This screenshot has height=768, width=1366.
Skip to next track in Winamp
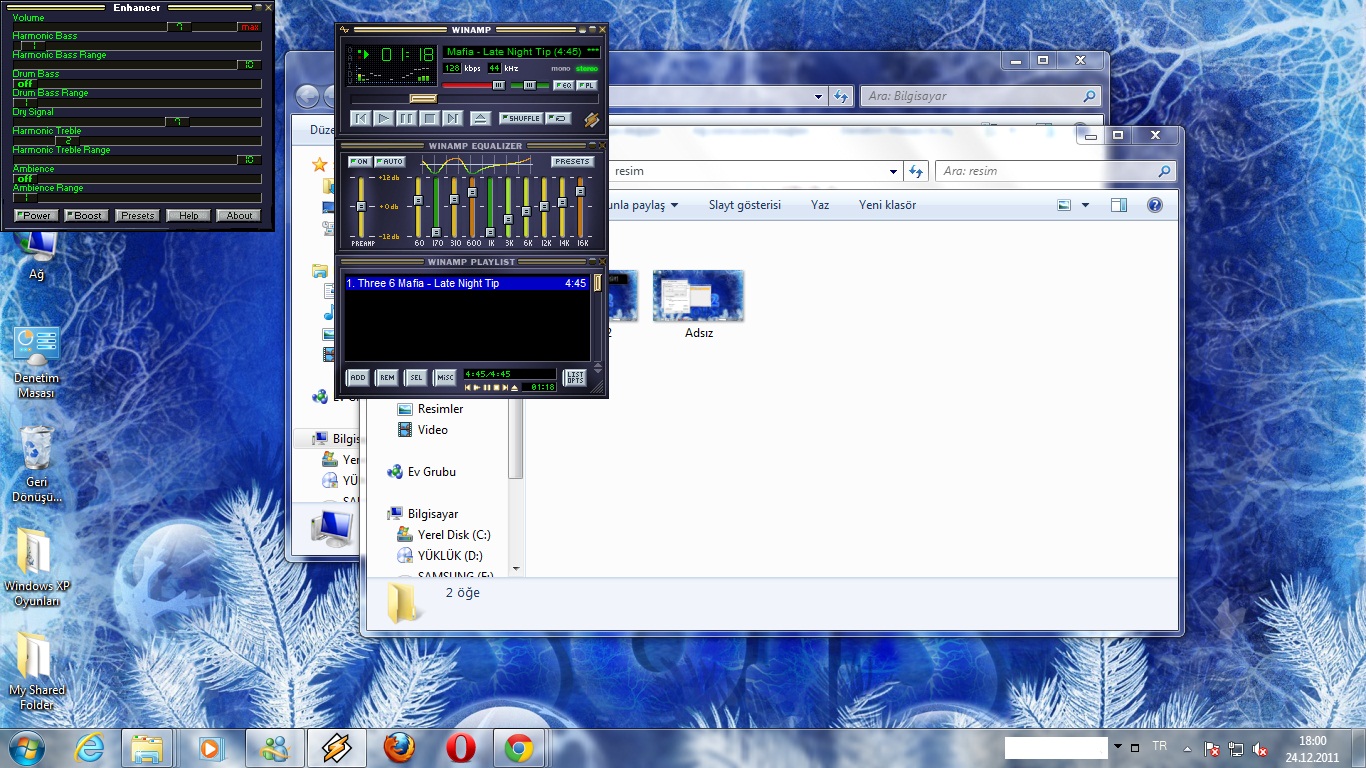click(x=452, y=118)
